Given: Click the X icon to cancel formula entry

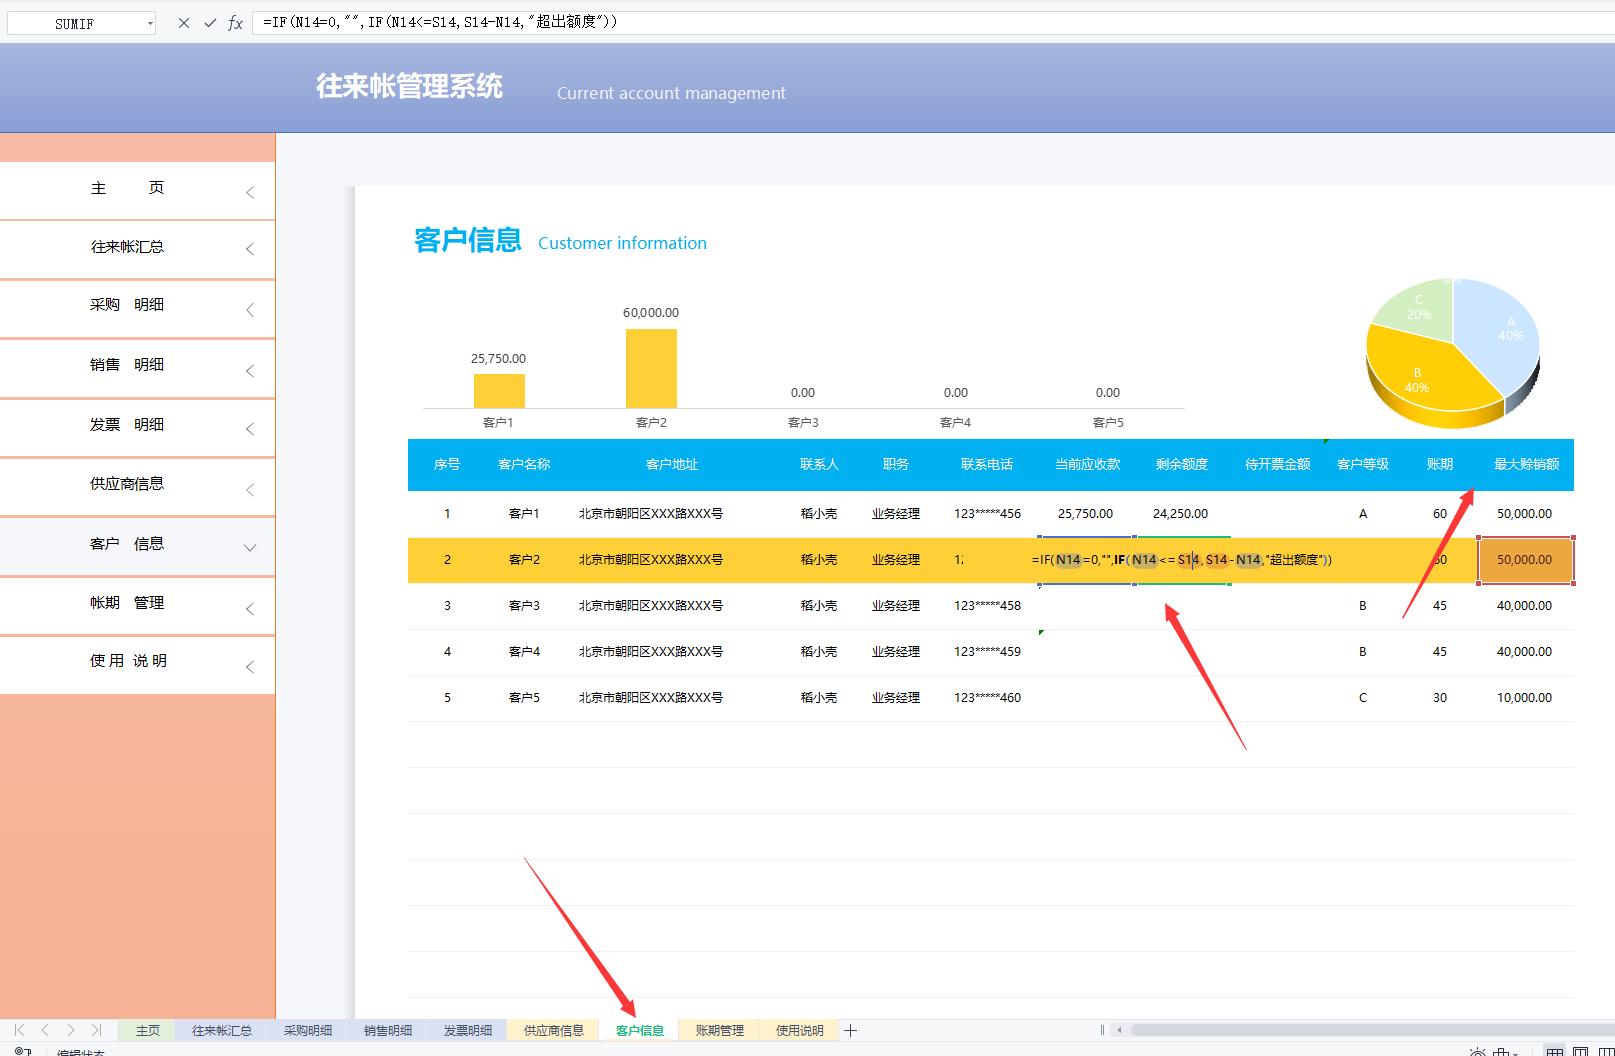Looking at the screenshot, I should coord(183,22).
